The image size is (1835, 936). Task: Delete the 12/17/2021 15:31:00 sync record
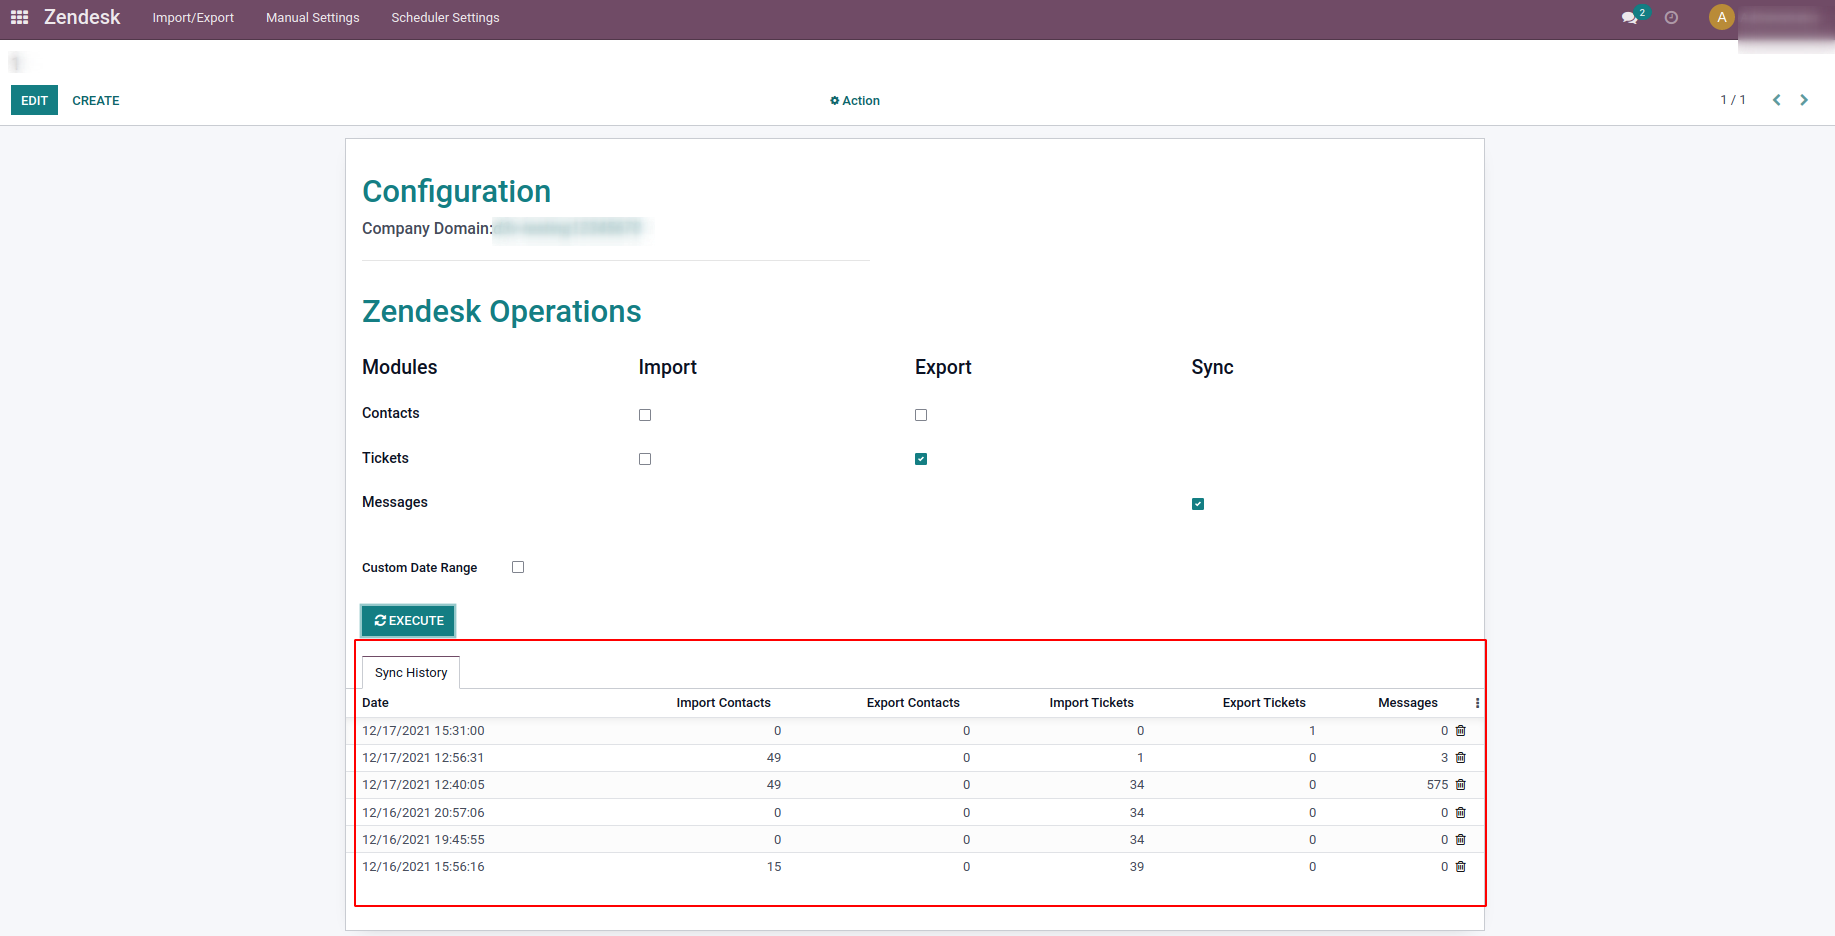1460,731
